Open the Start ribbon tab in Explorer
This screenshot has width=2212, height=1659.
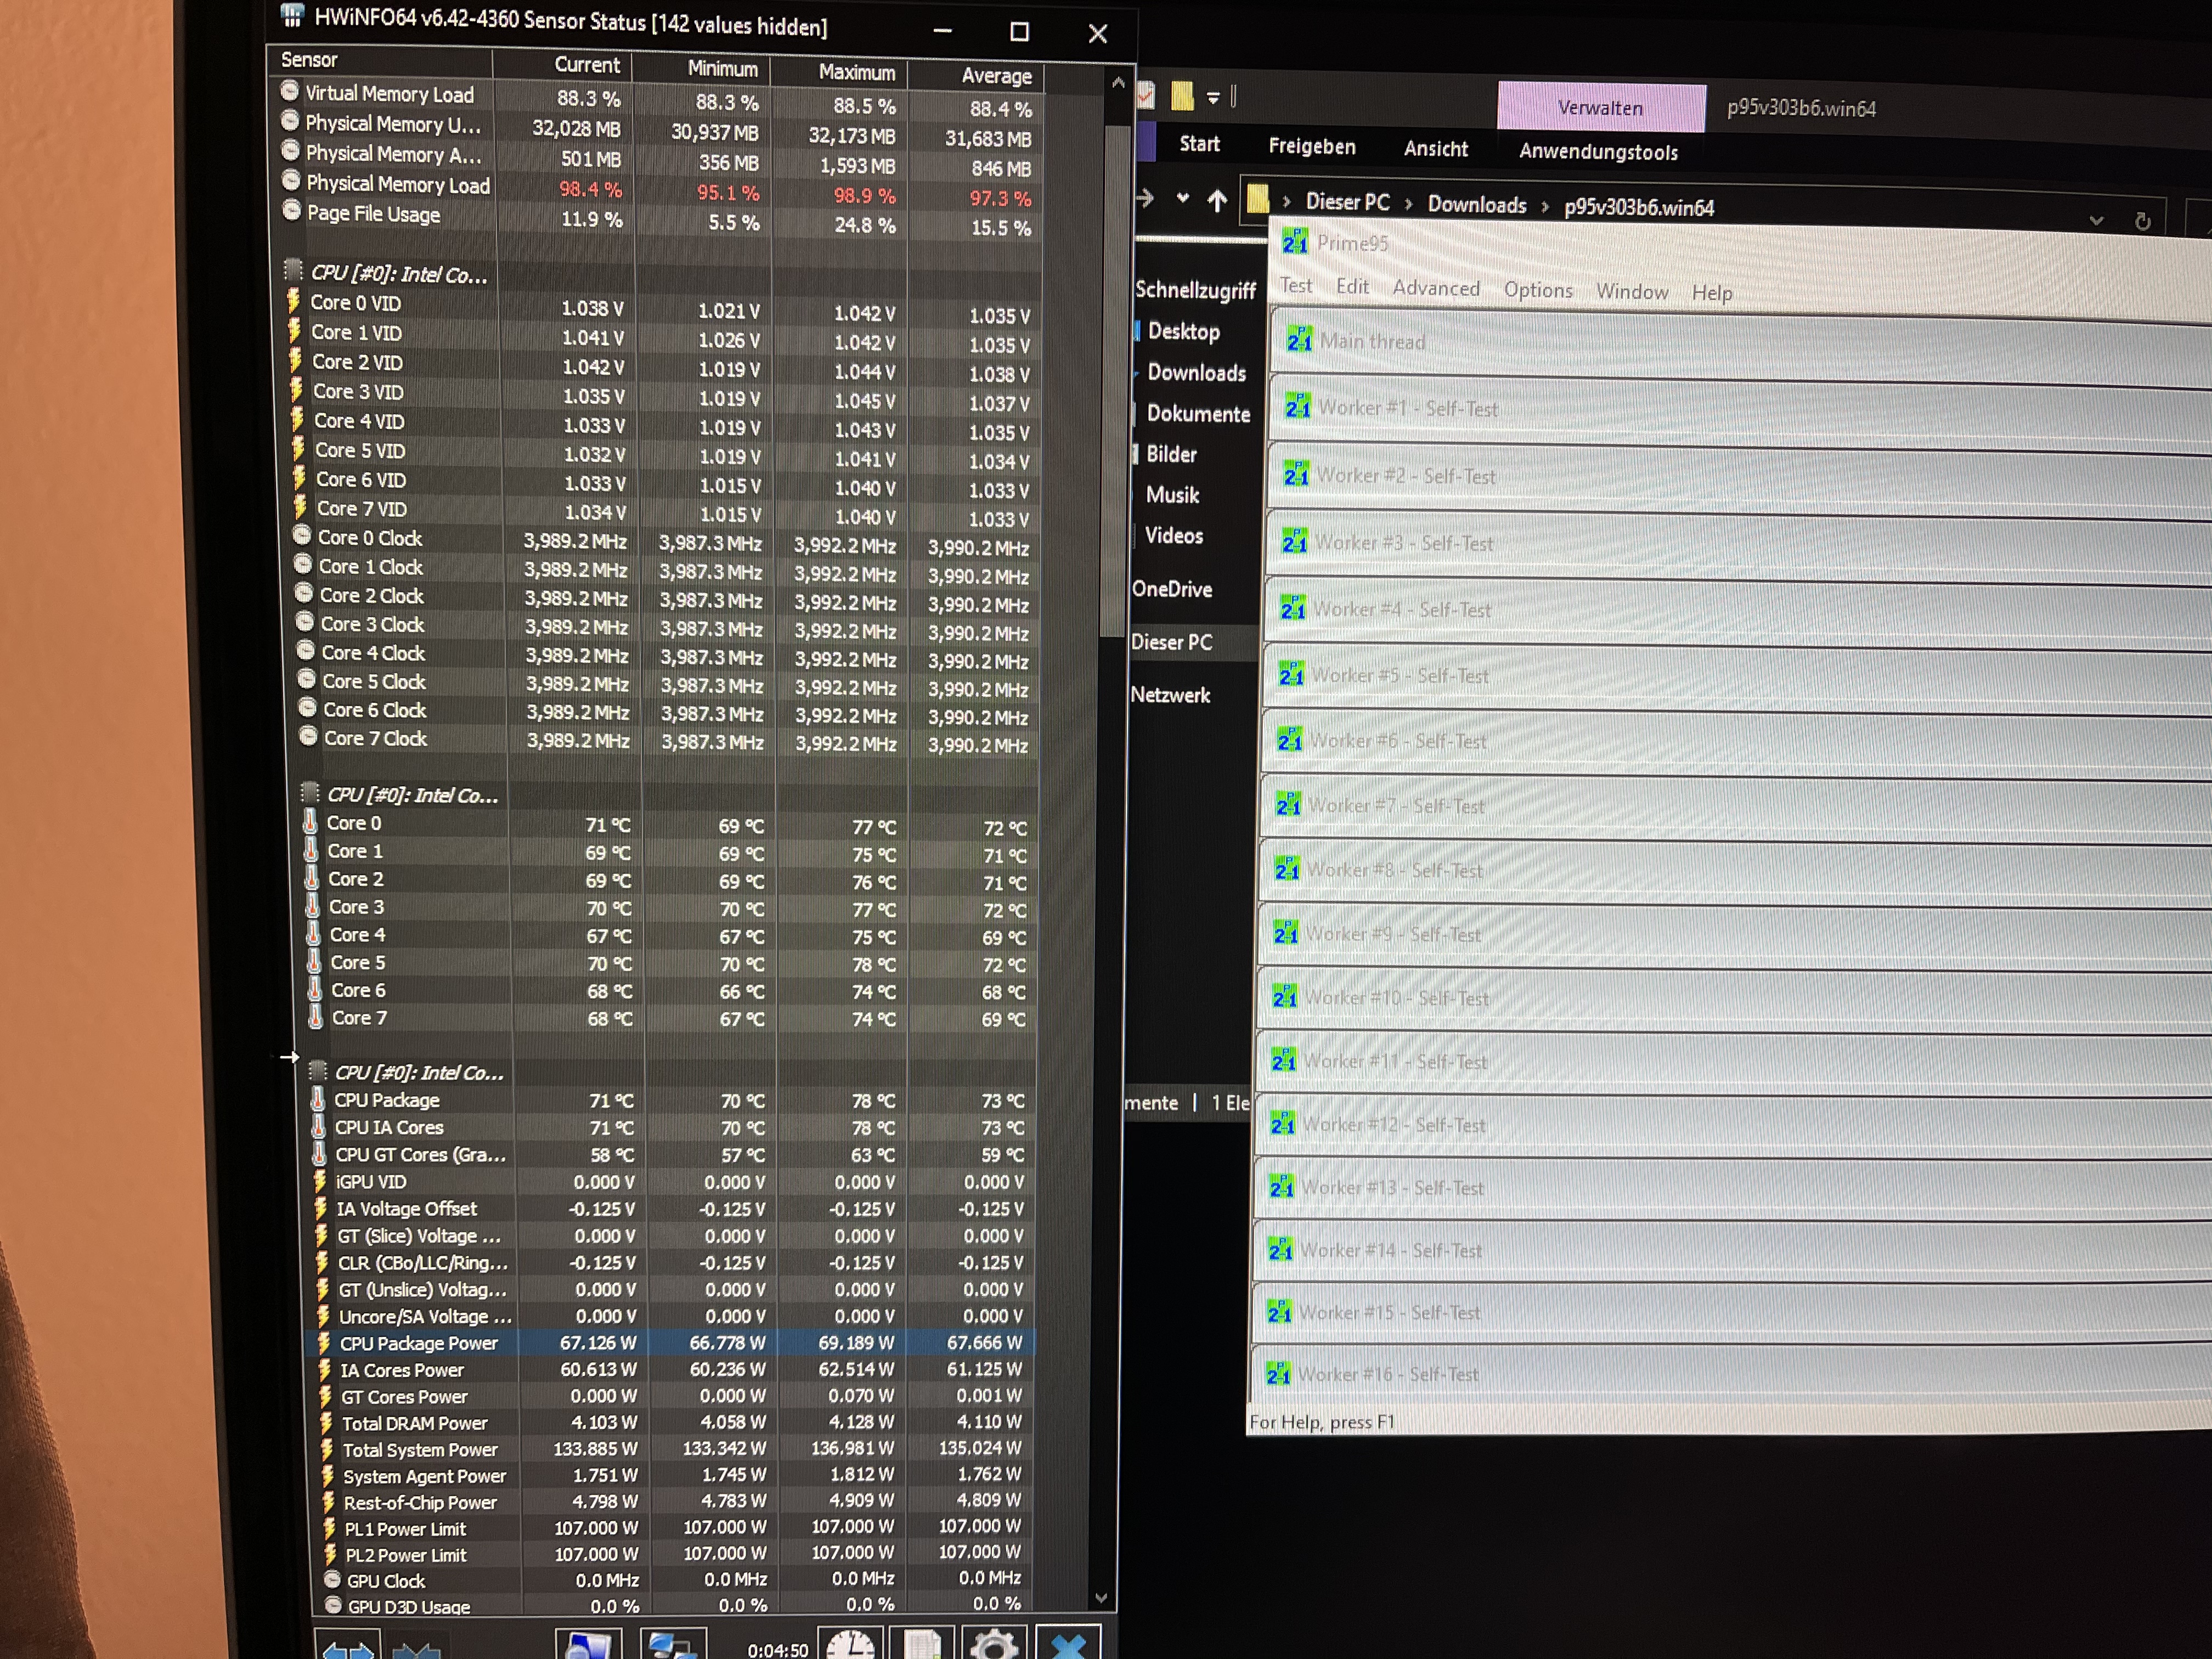coord(1199,144)
